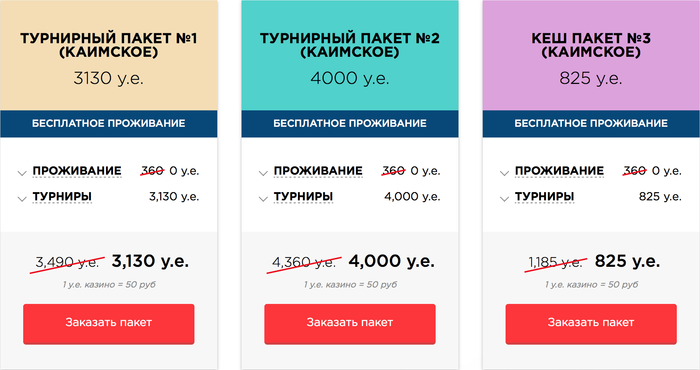Open Турниры link in Кеш пакет №3
The height and width of the screenshot is (370, 700).
(544, 197)
